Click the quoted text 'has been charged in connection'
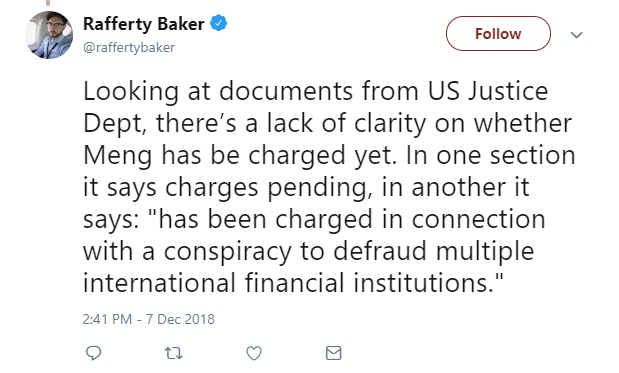Screen dimensions: 619x373 352,219
